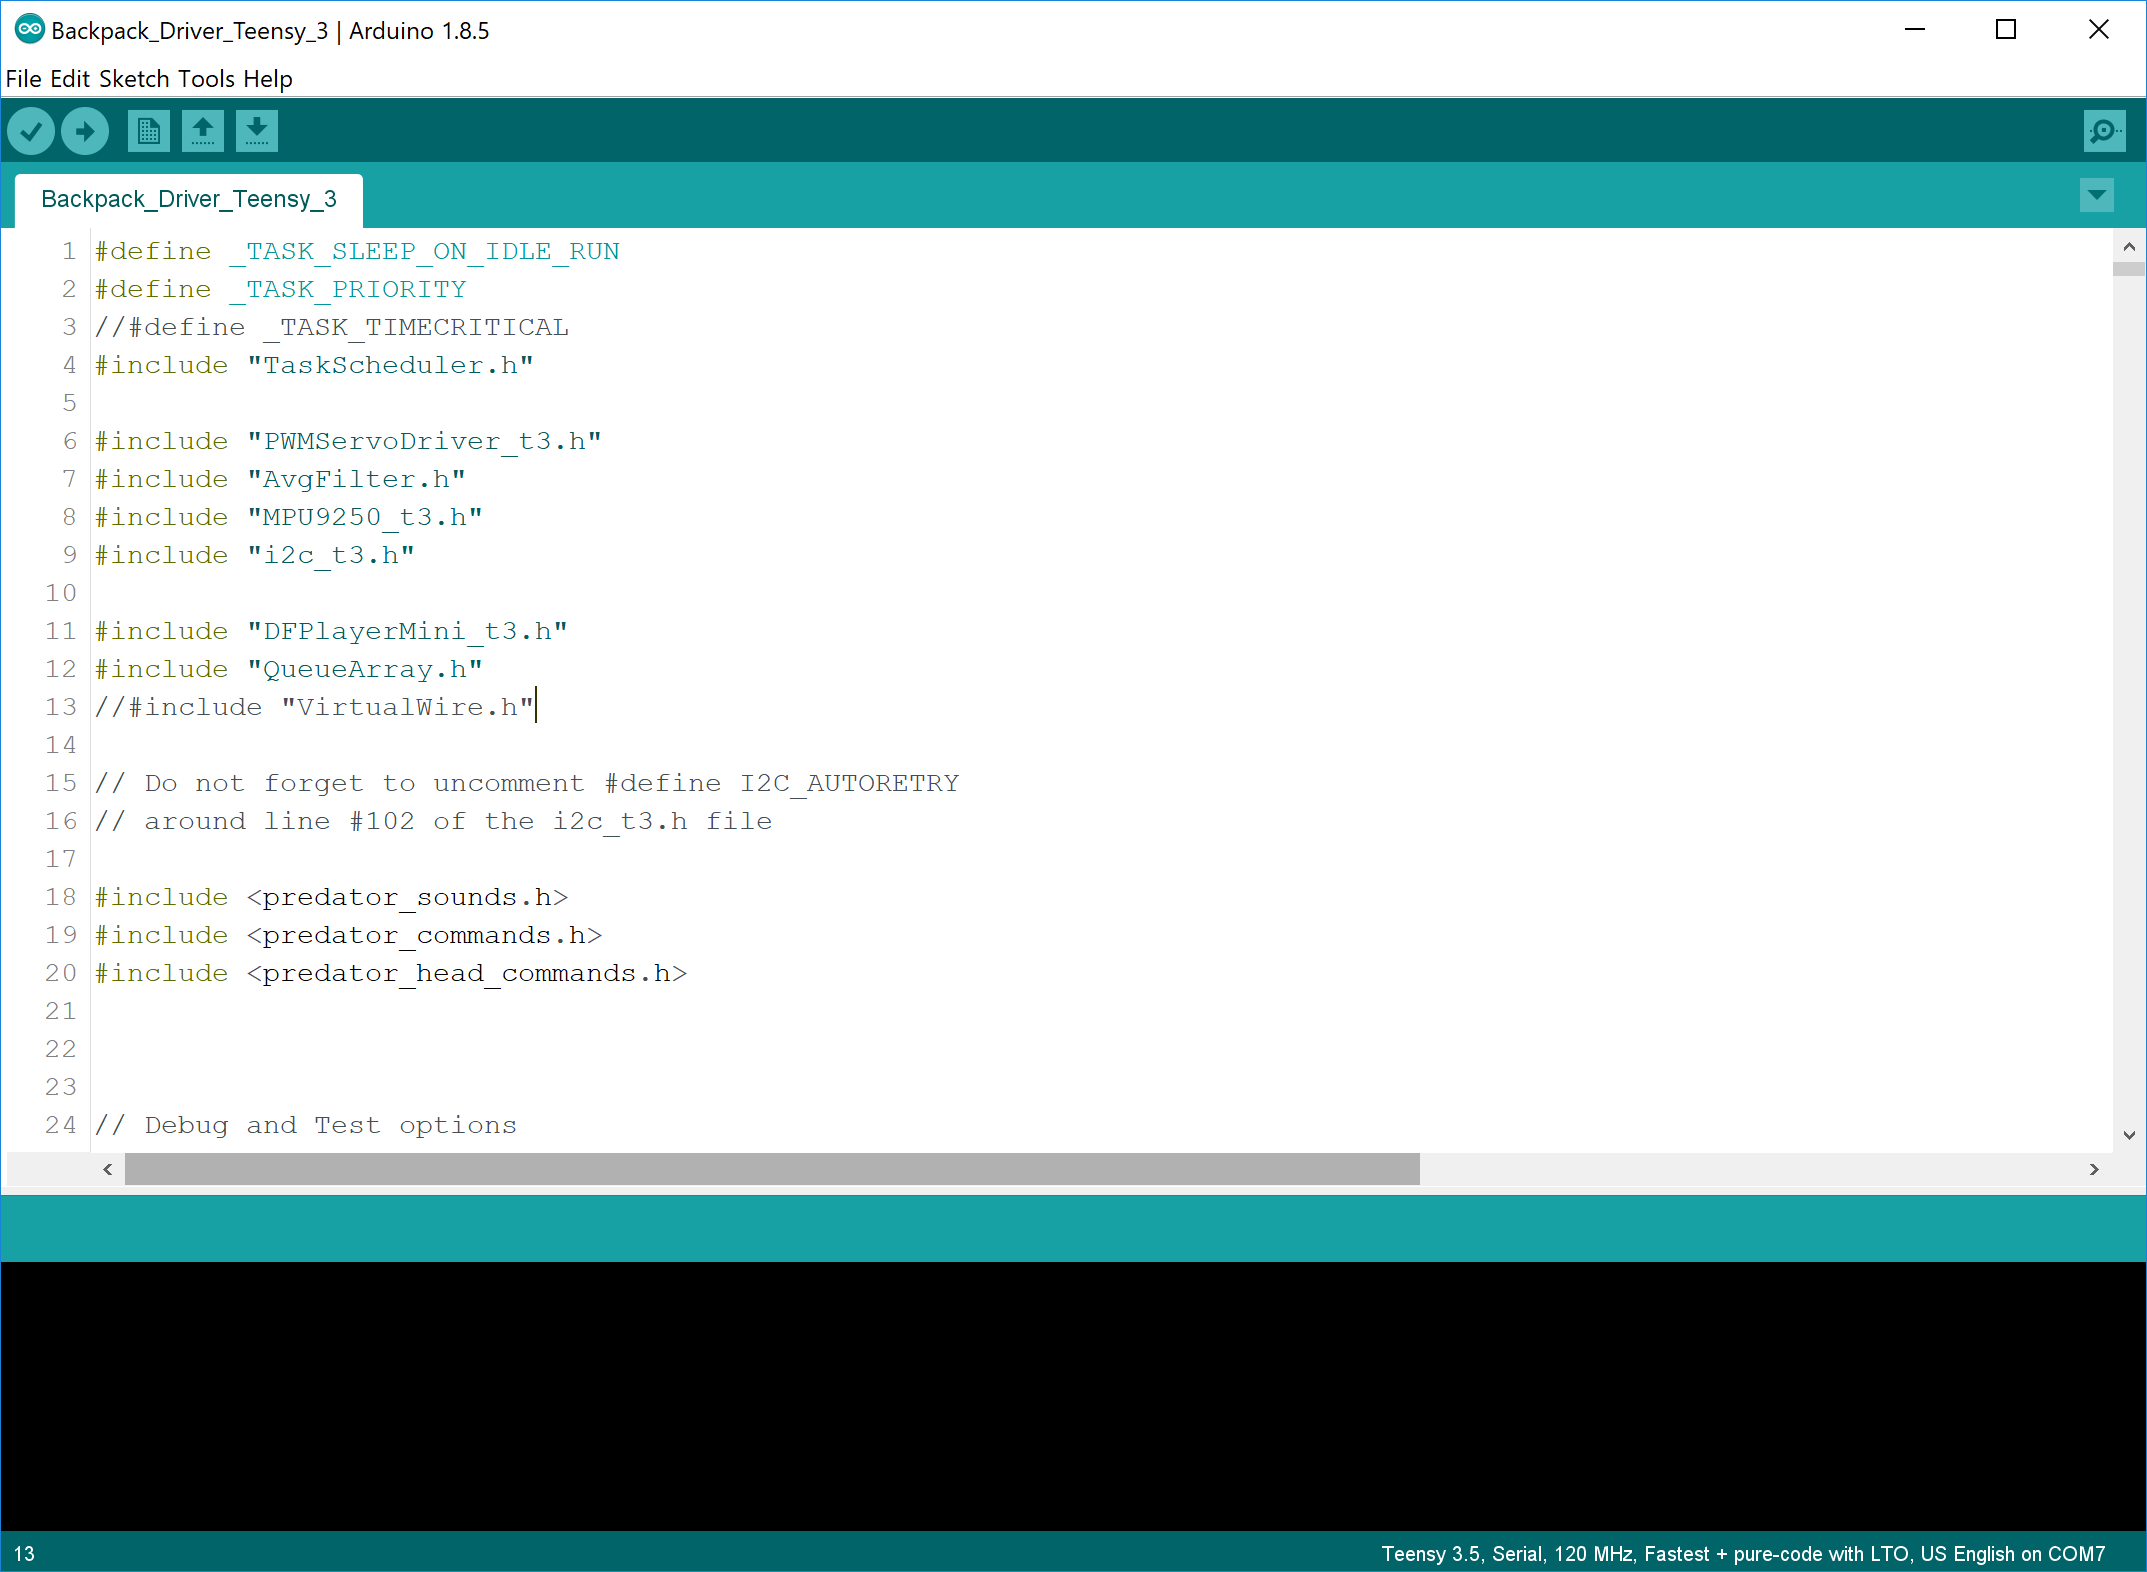Upload the sketch to the Teensy board
This screenshot has width=2147, height=1572.
[85, 131]
